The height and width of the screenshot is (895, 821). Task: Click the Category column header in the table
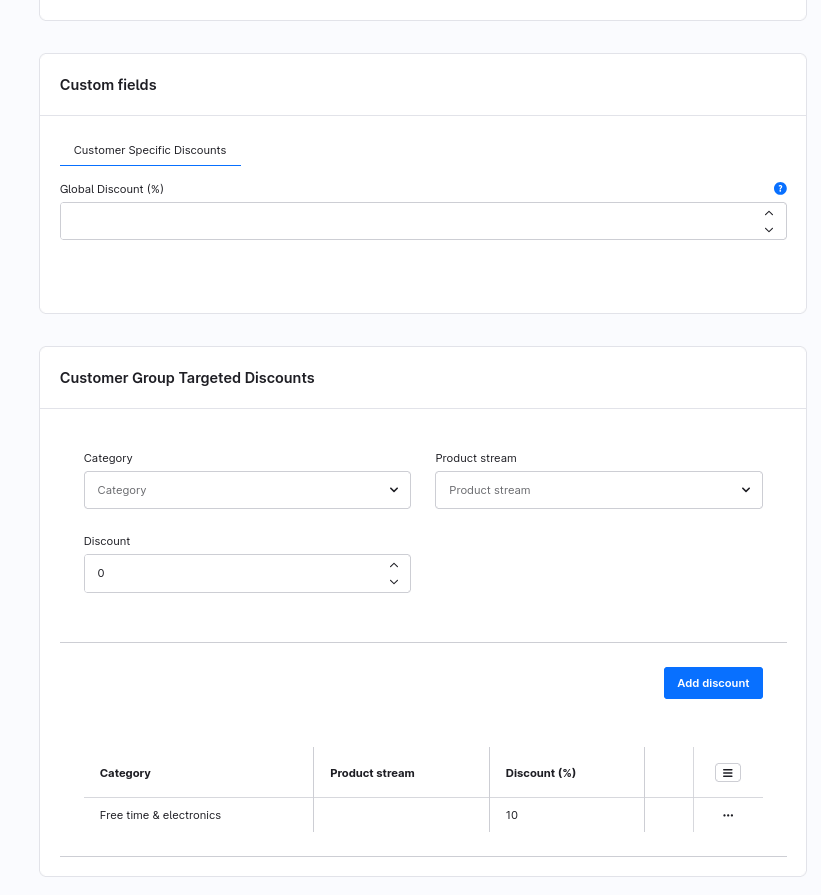pyautogui.click(x=125, y=773)
